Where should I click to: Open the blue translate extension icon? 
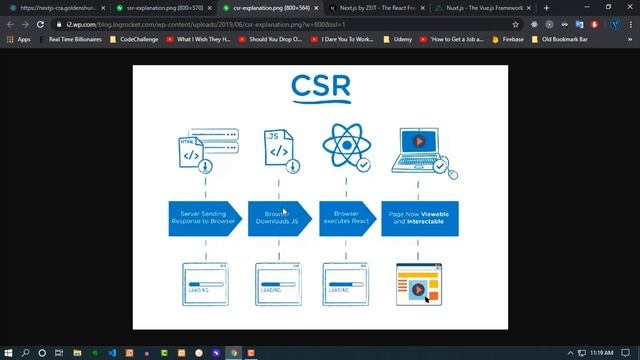click(579, 24)
